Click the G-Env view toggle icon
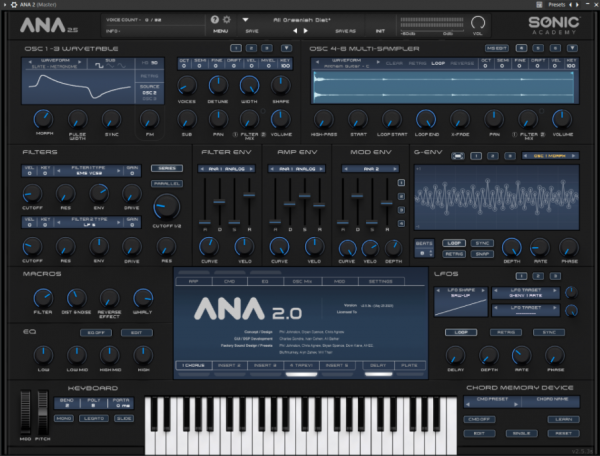 458,156
